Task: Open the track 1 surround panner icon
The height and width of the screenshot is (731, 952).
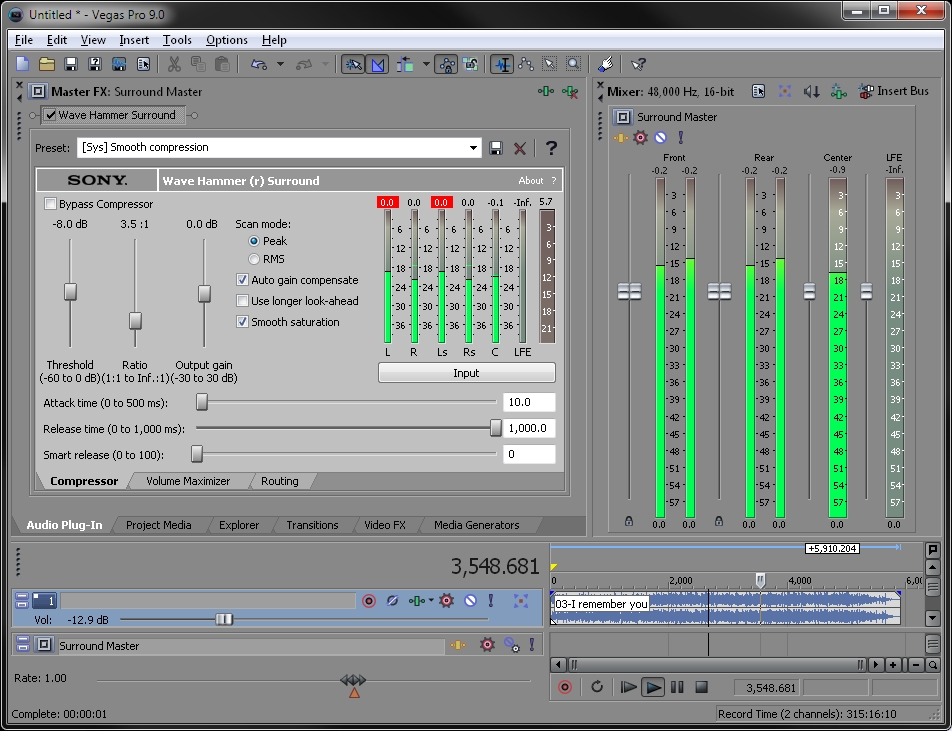Action: (520, 601)
